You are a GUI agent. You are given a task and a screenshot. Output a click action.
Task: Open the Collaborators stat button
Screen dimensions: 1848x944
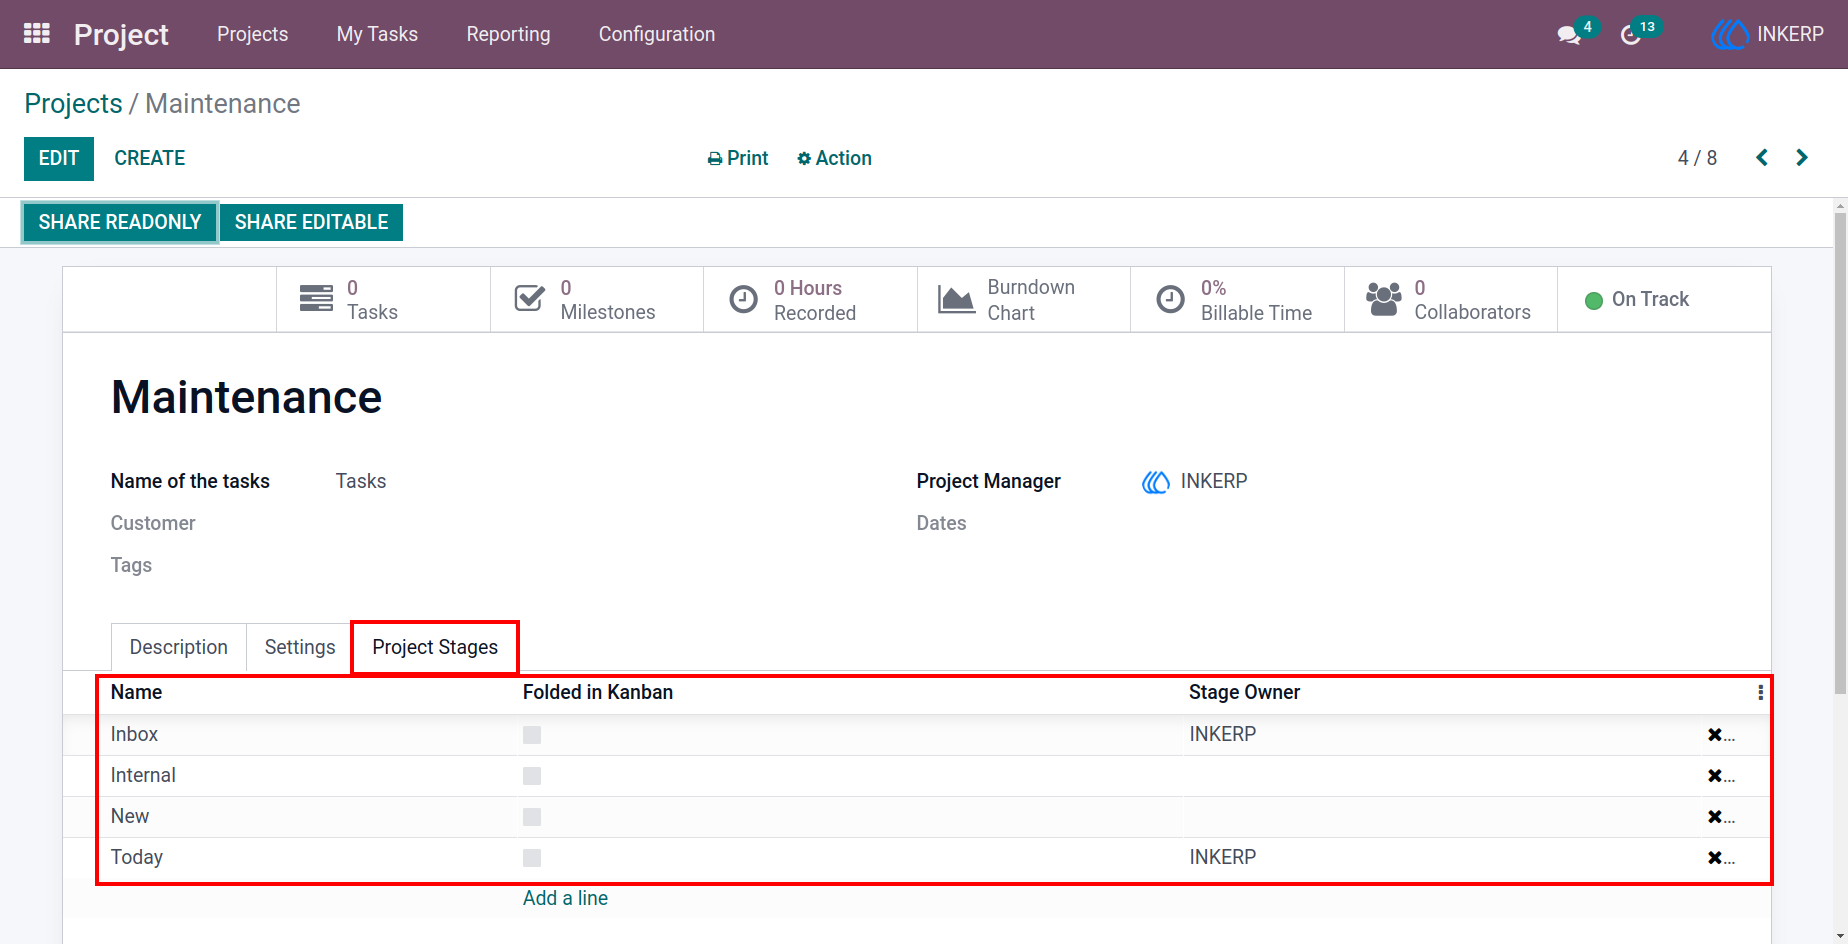tap(1451, 299)
